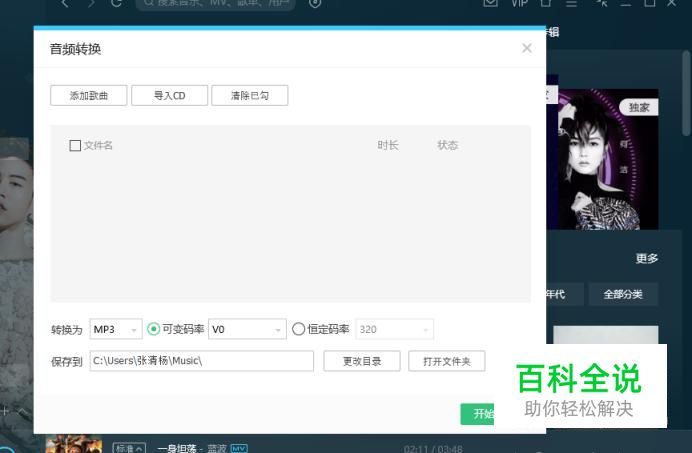Click the 时长 column header

coord(388,145)
